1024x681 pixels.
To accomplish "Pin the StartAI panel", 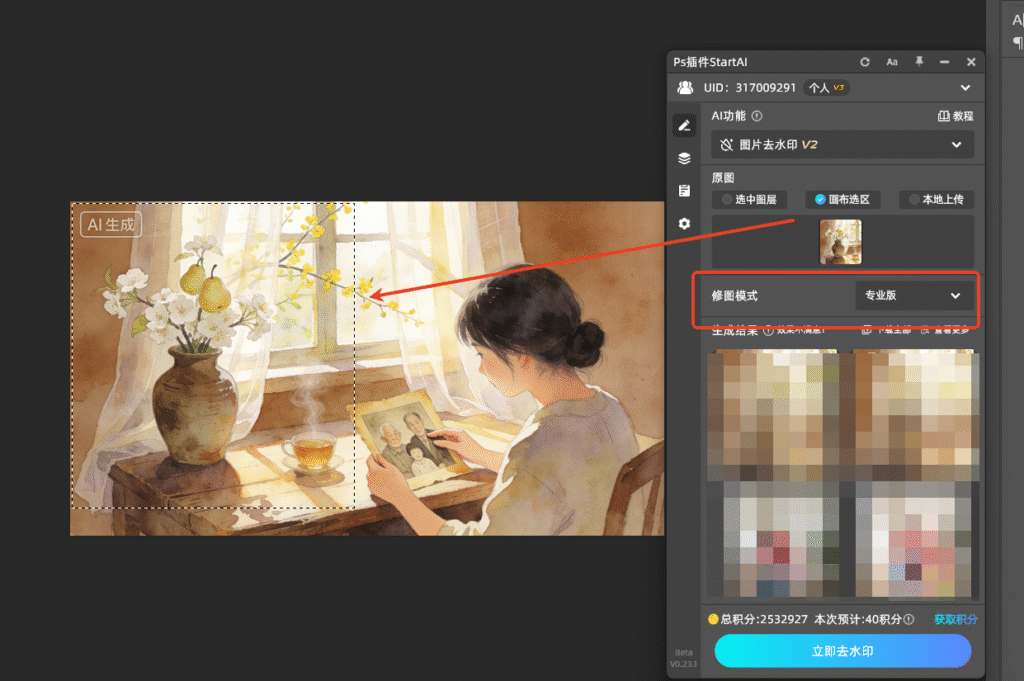I will [919, 62].
